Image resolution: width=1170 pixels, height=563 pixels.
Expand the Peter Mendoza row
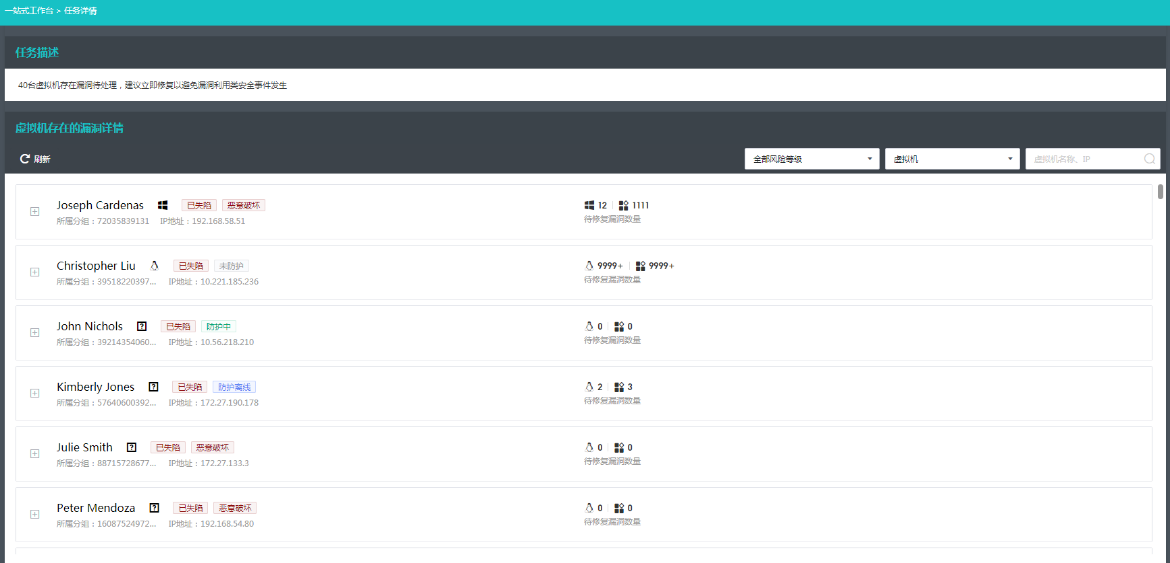click(x=34, y=514)
